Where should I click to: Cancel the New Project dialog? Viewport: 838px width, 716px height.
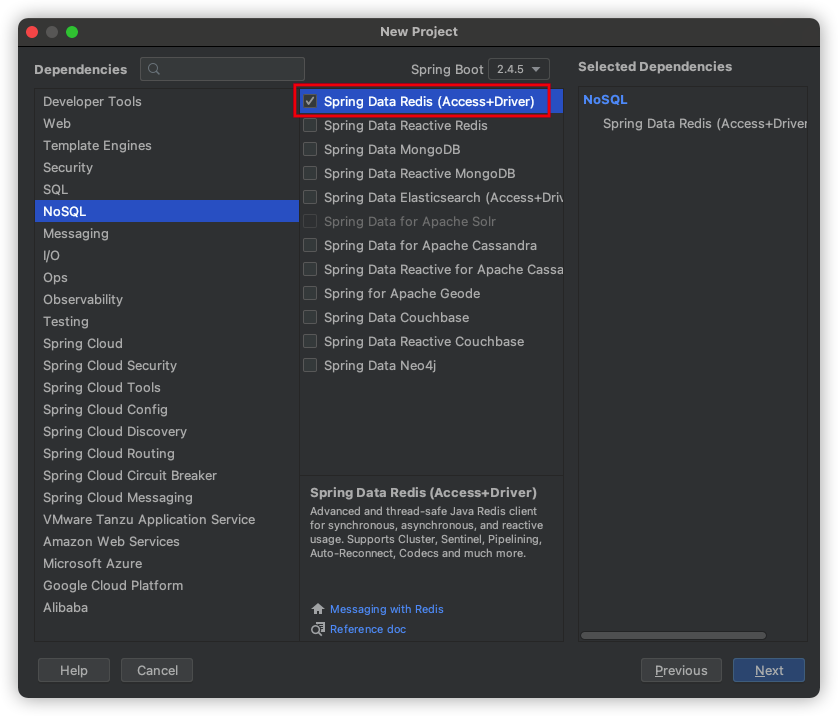tap(157, 670)
